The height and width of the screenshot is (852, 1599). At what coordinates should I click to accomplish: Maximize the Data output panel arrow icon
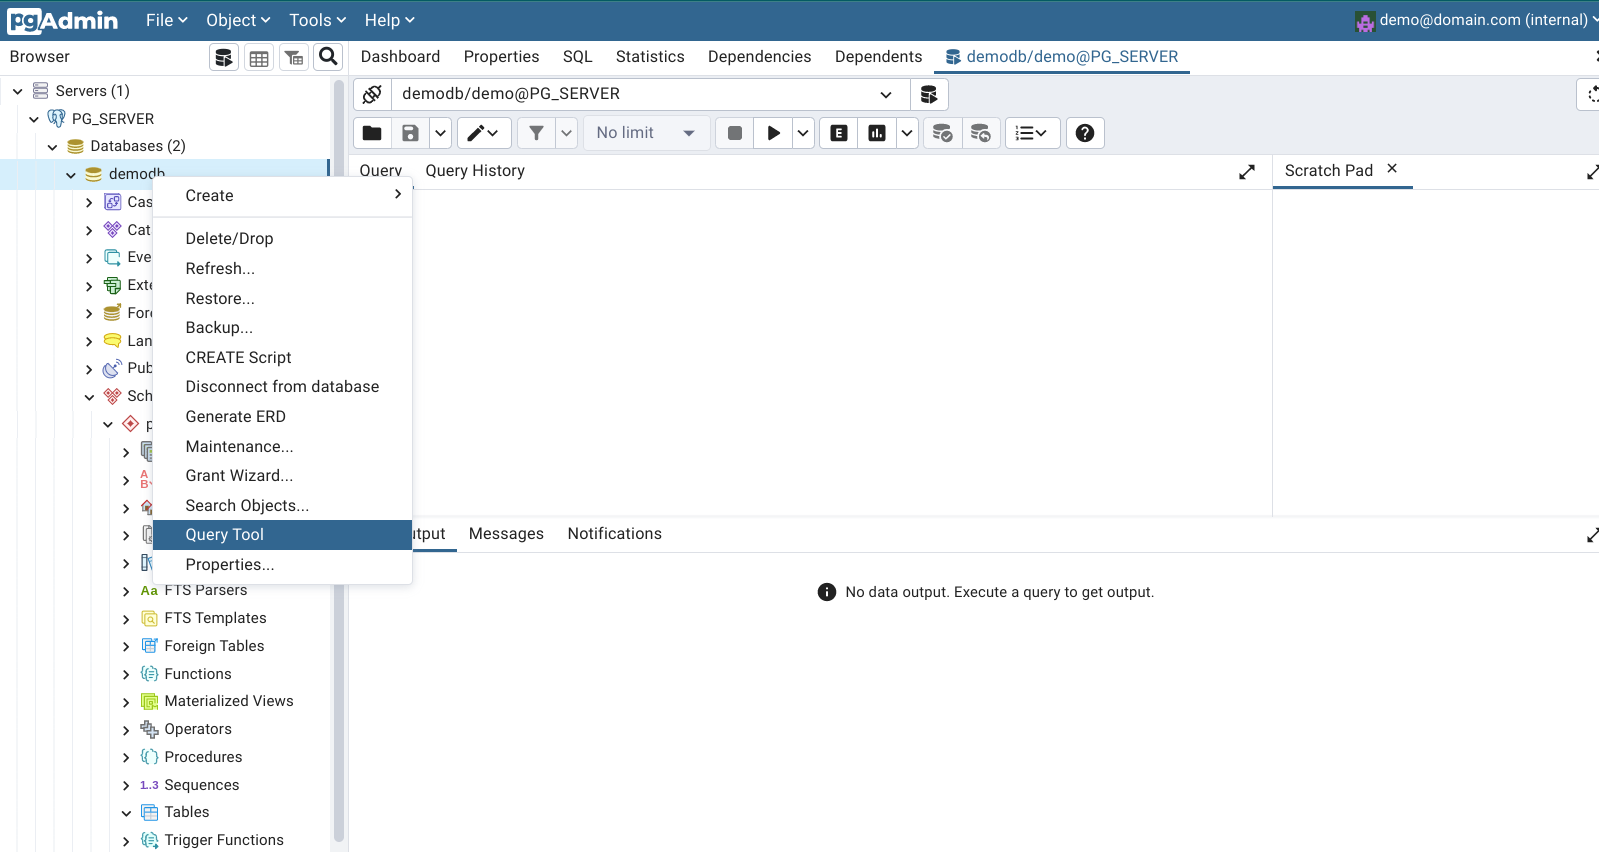[x=1592, y=536]
